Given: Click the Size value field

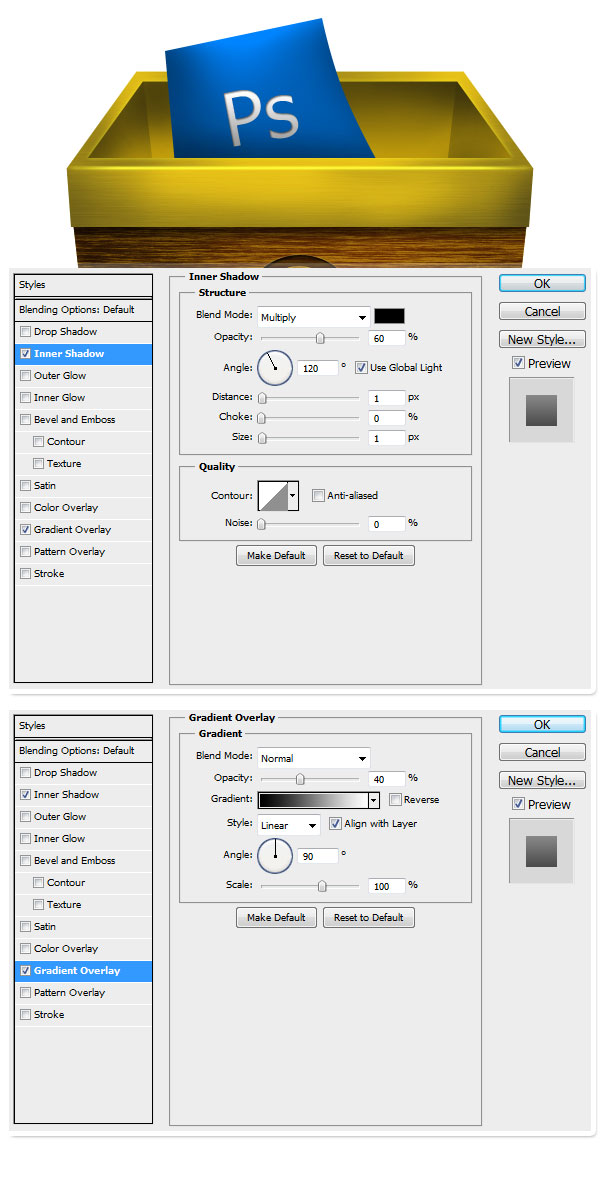Looking at the screenshot, I should (387, 438).
